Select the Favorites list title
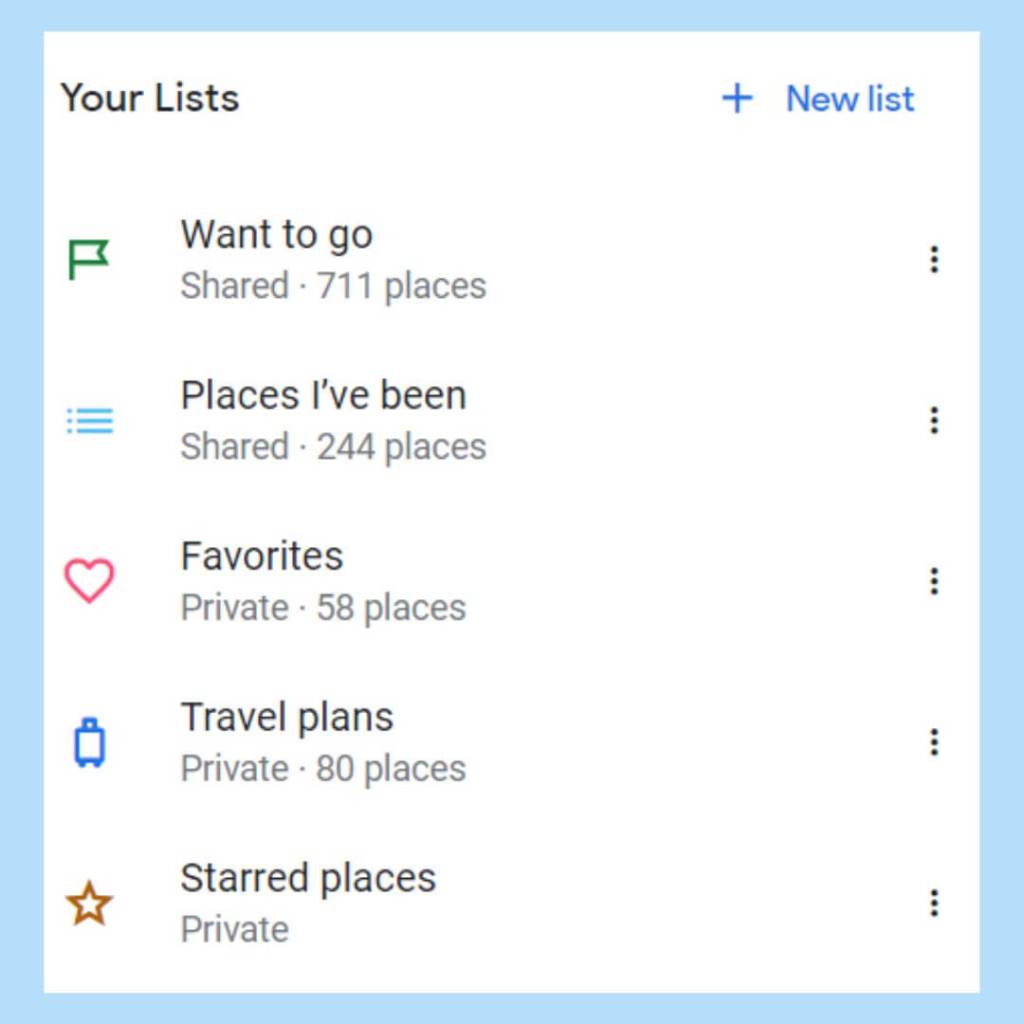This screenshot has width=1024, height=1024. [x=262, y=556]
